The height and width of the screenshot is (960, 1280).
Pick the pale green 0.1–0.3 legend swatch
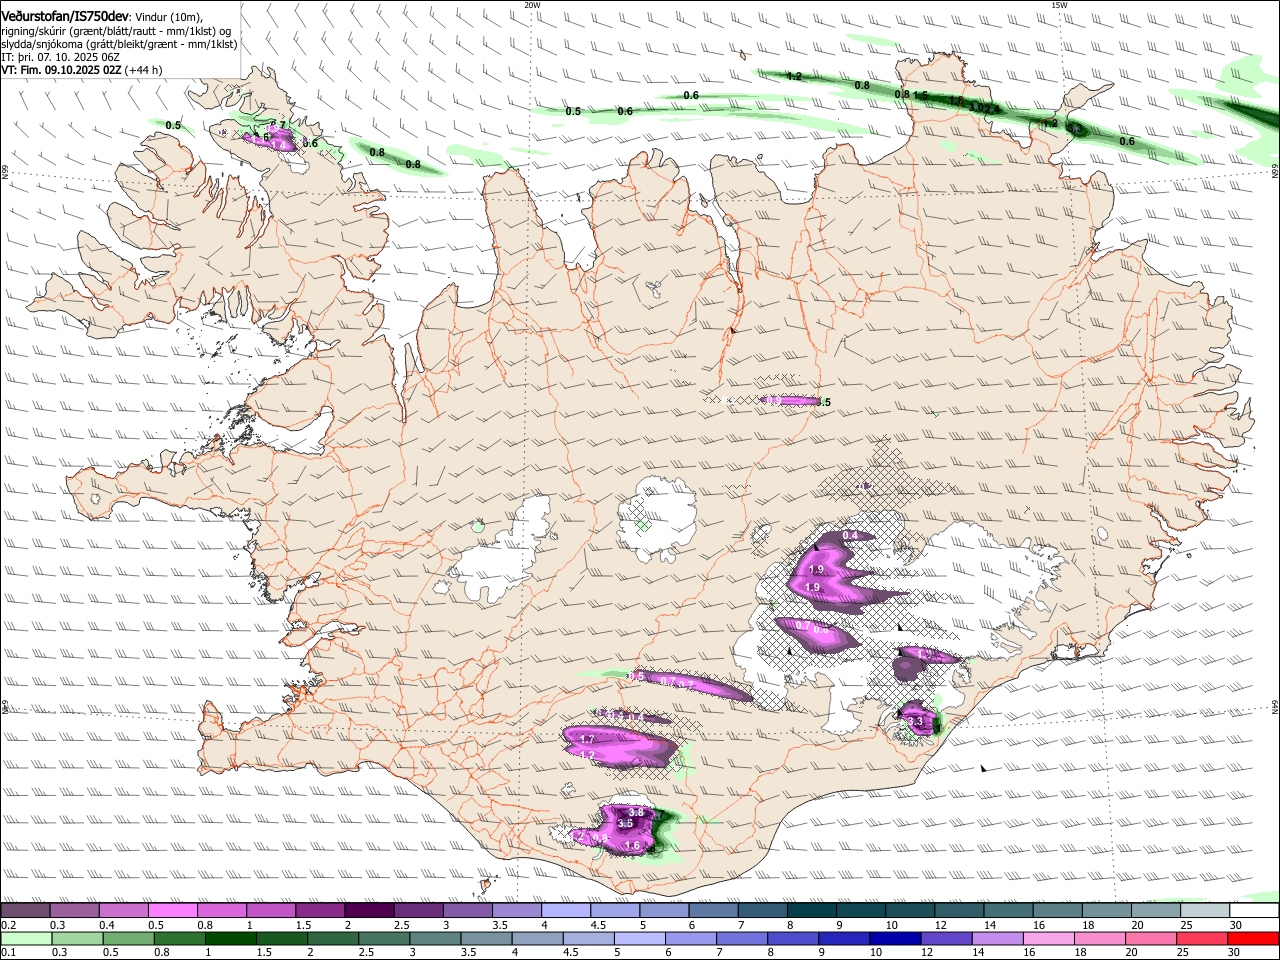pyautogui.click(x=25, y=938)
